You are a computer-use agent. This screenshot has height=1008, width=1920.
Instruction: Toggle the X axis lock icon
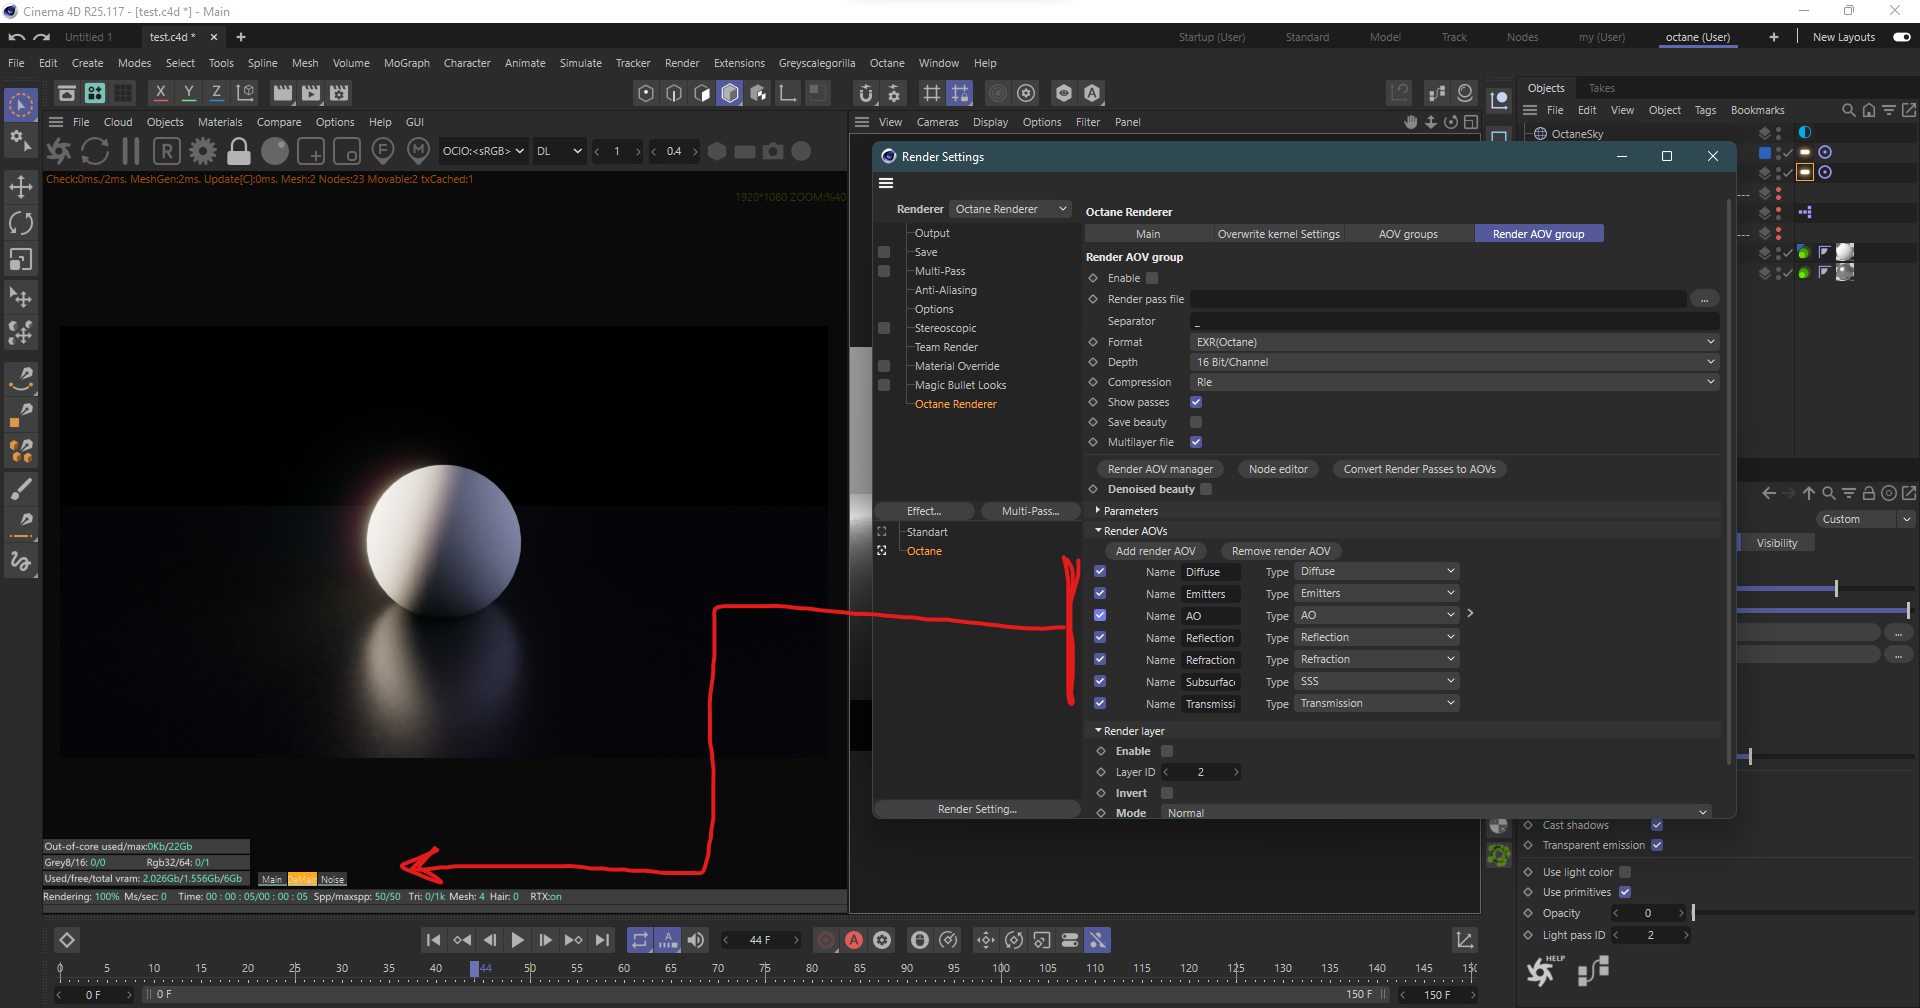coord(160,93)
